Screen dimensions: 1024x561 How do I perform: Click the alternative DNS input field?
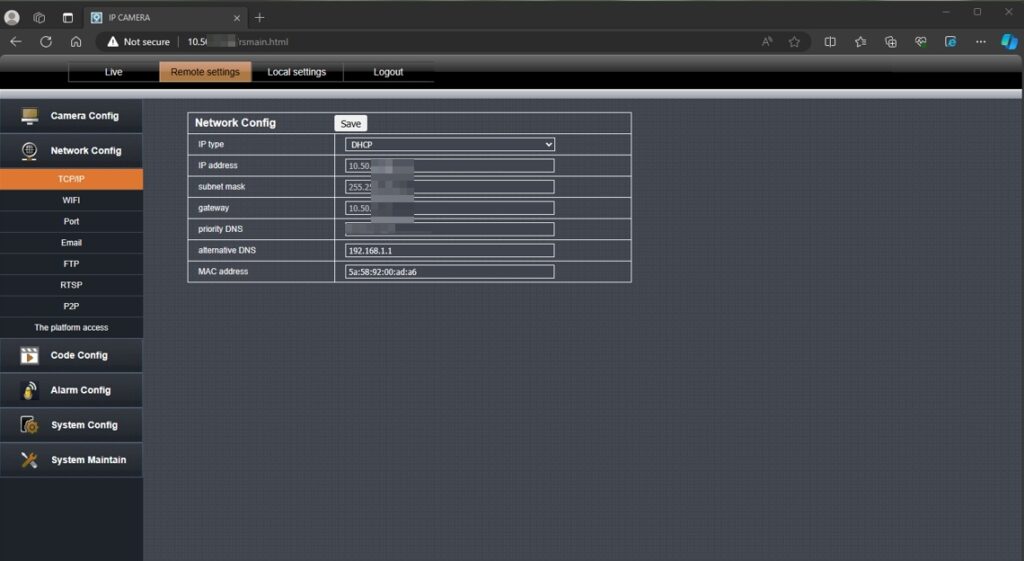pos(449,250)
